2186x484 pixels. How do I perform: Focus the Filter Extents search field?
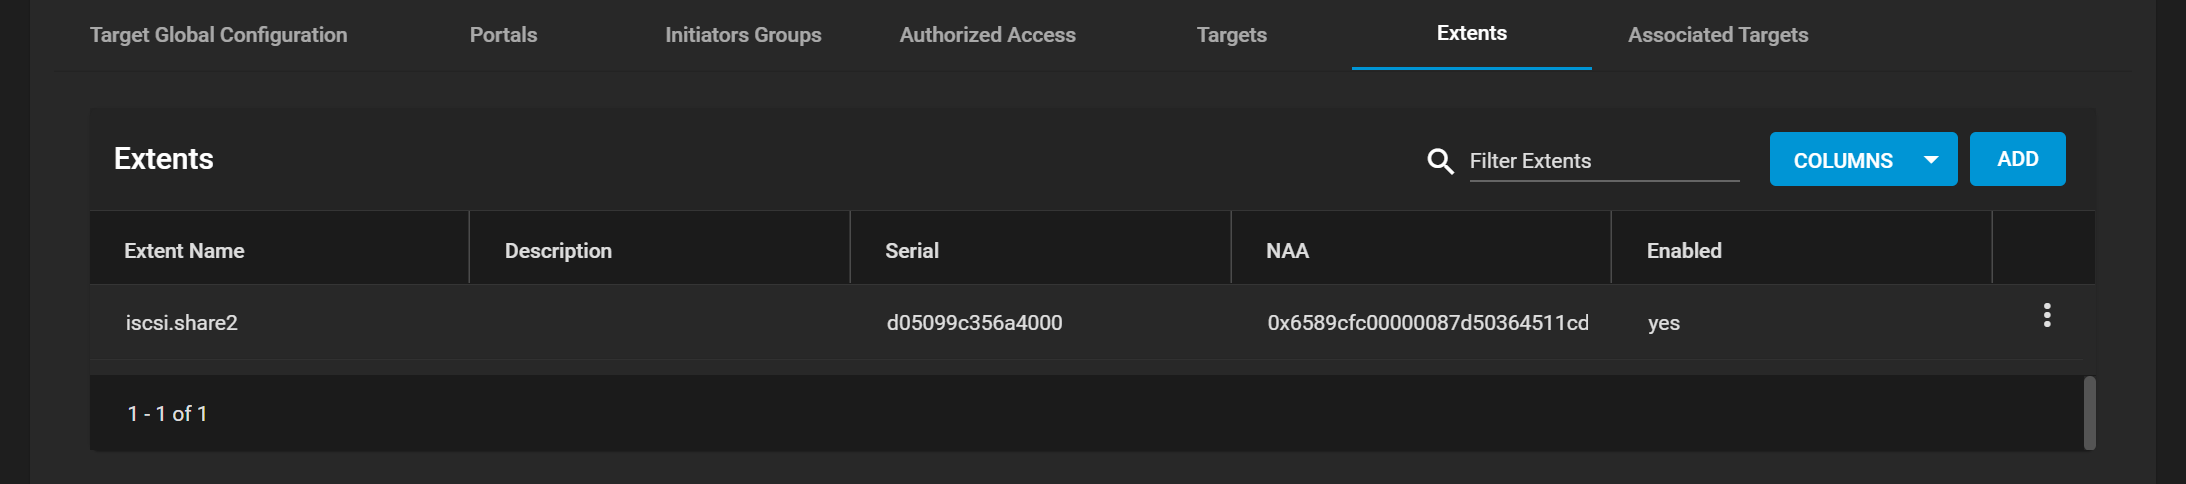(x=1604, y=161)
